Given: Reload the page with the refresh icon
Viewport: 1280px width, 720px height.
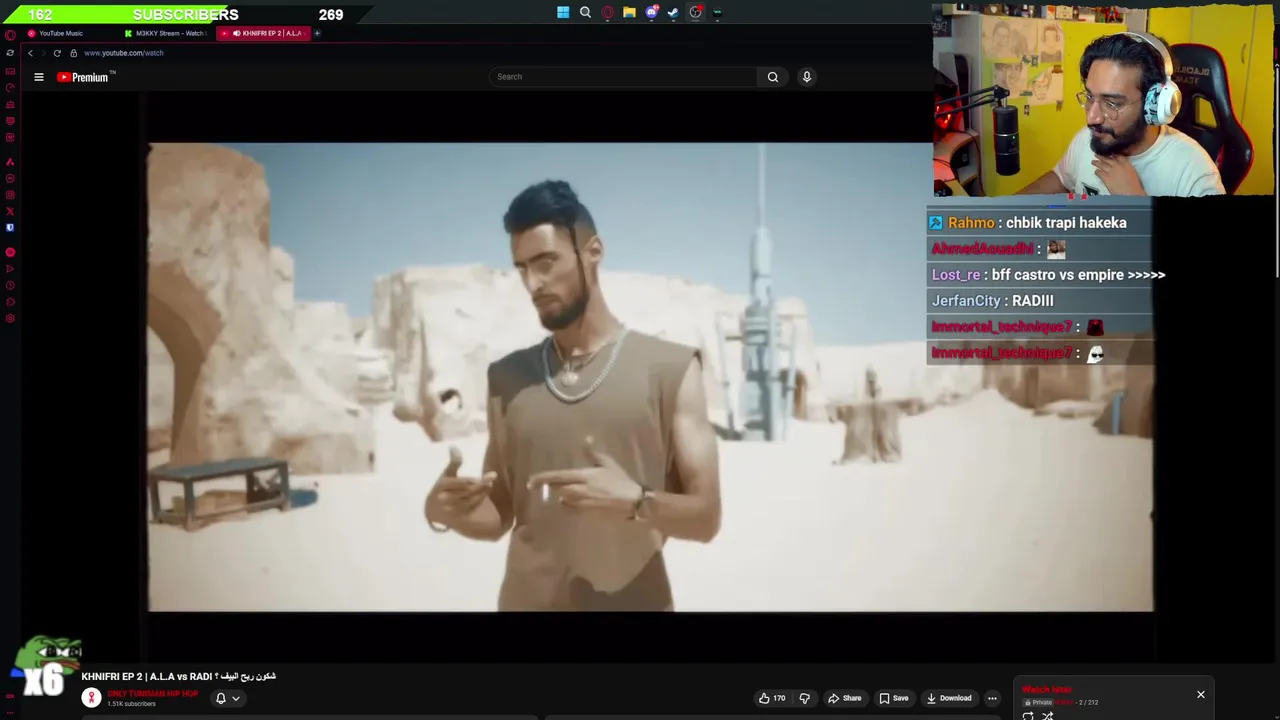Looking at the screenshot, I should 57,53.
